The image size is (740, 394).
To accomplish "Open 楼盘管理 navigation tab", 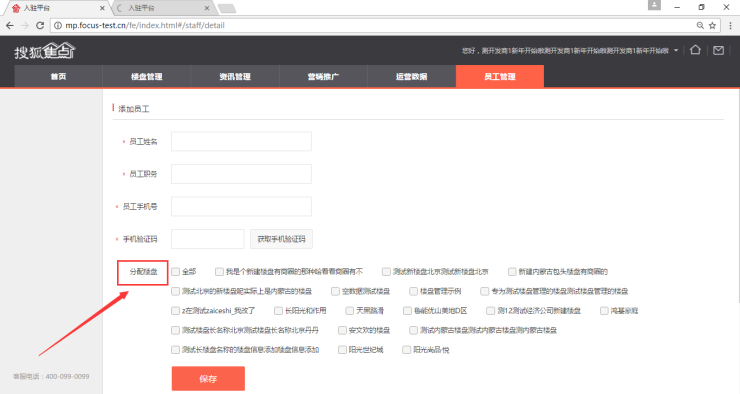I will point(147,76).
